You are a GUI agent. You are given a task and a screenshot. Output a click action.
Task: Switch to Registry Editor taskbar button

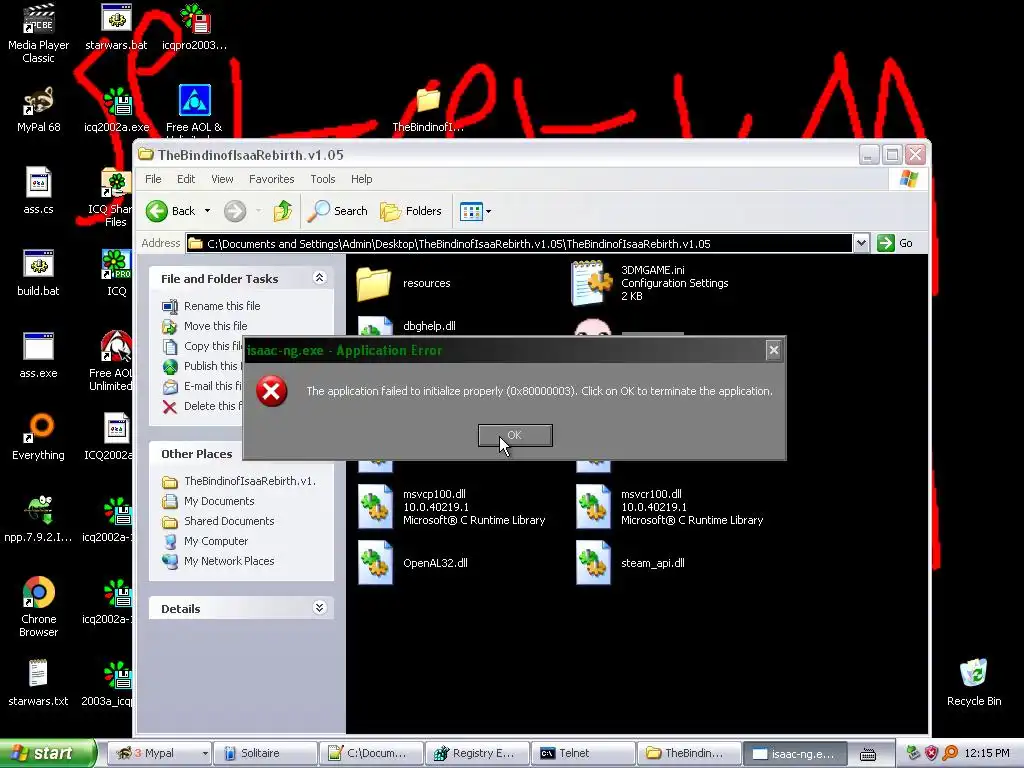(x=477, y=753)
